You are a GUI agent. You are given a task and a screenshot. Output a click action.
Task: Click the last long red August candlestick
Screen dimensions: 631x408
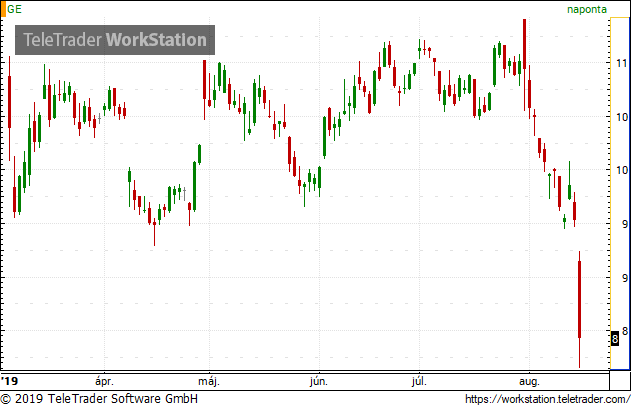579,309
